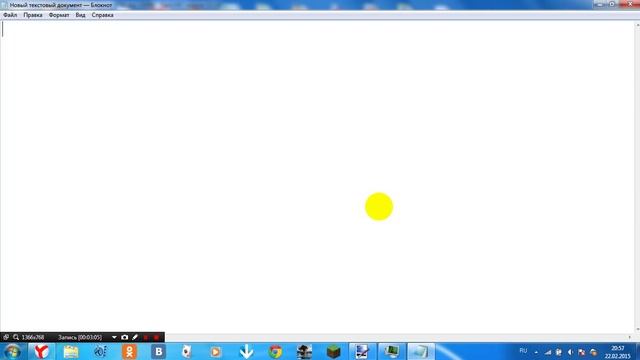The width and height of the screenshot is (640, 360).
Task: Click the vertical scrollbar down arrow
Action: pyautogui.click(x=637, y=329)
